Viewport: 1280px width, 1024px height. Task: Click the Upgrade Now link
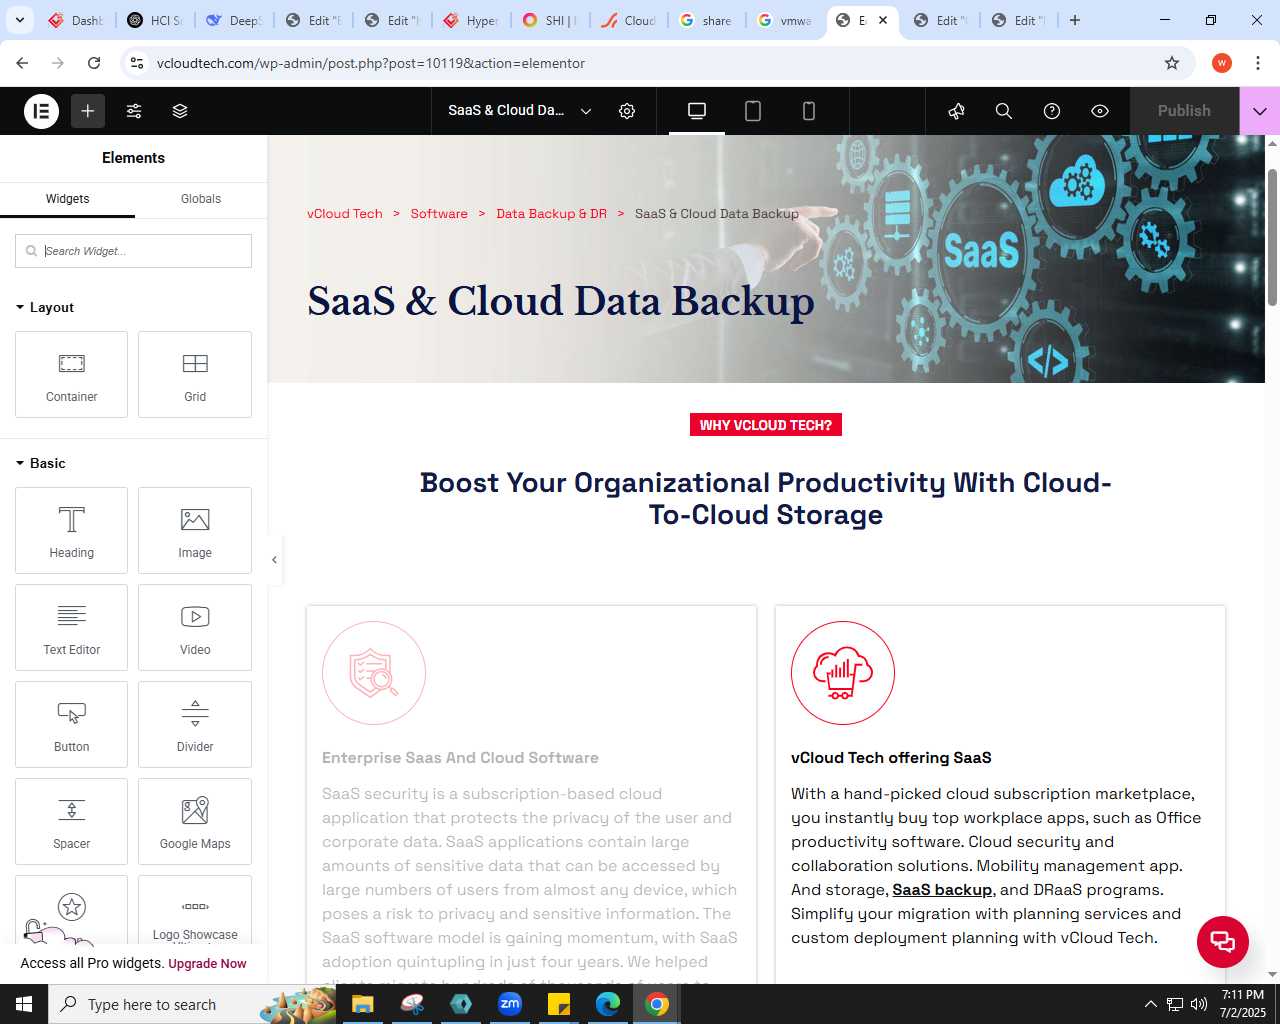point(207,964)
